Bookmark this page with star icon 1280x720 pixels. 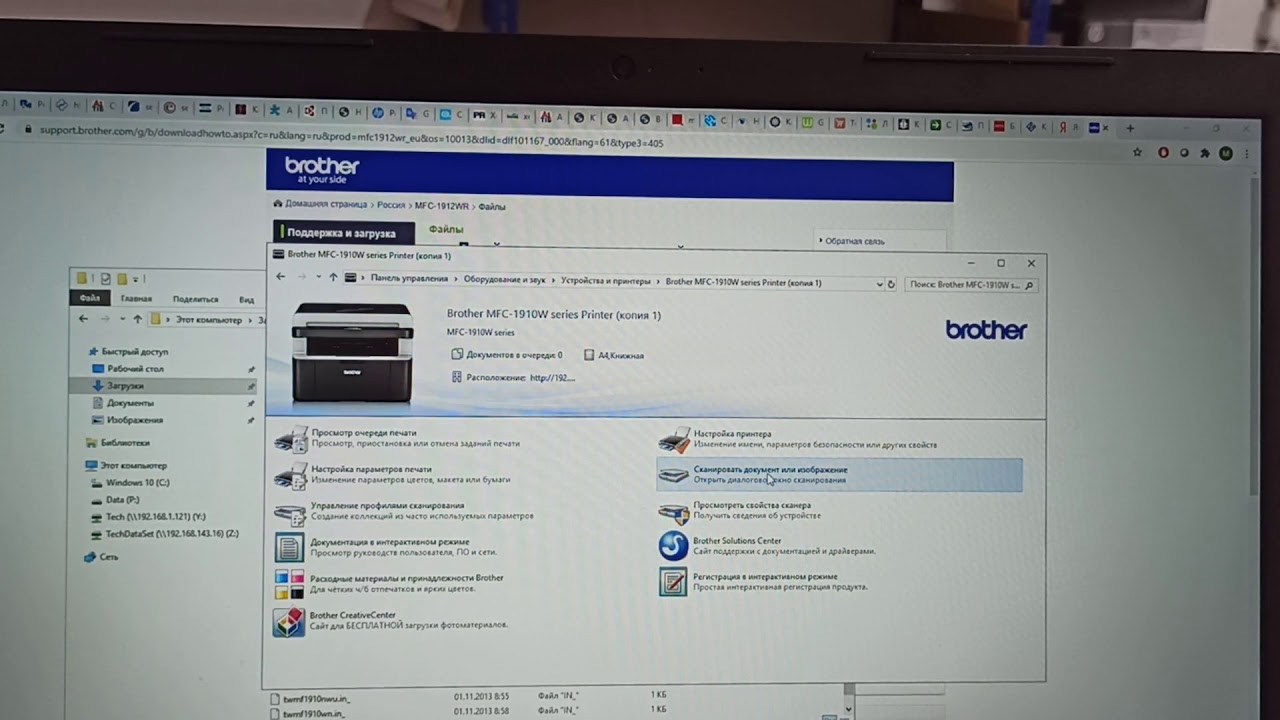tap(1137, 152)
